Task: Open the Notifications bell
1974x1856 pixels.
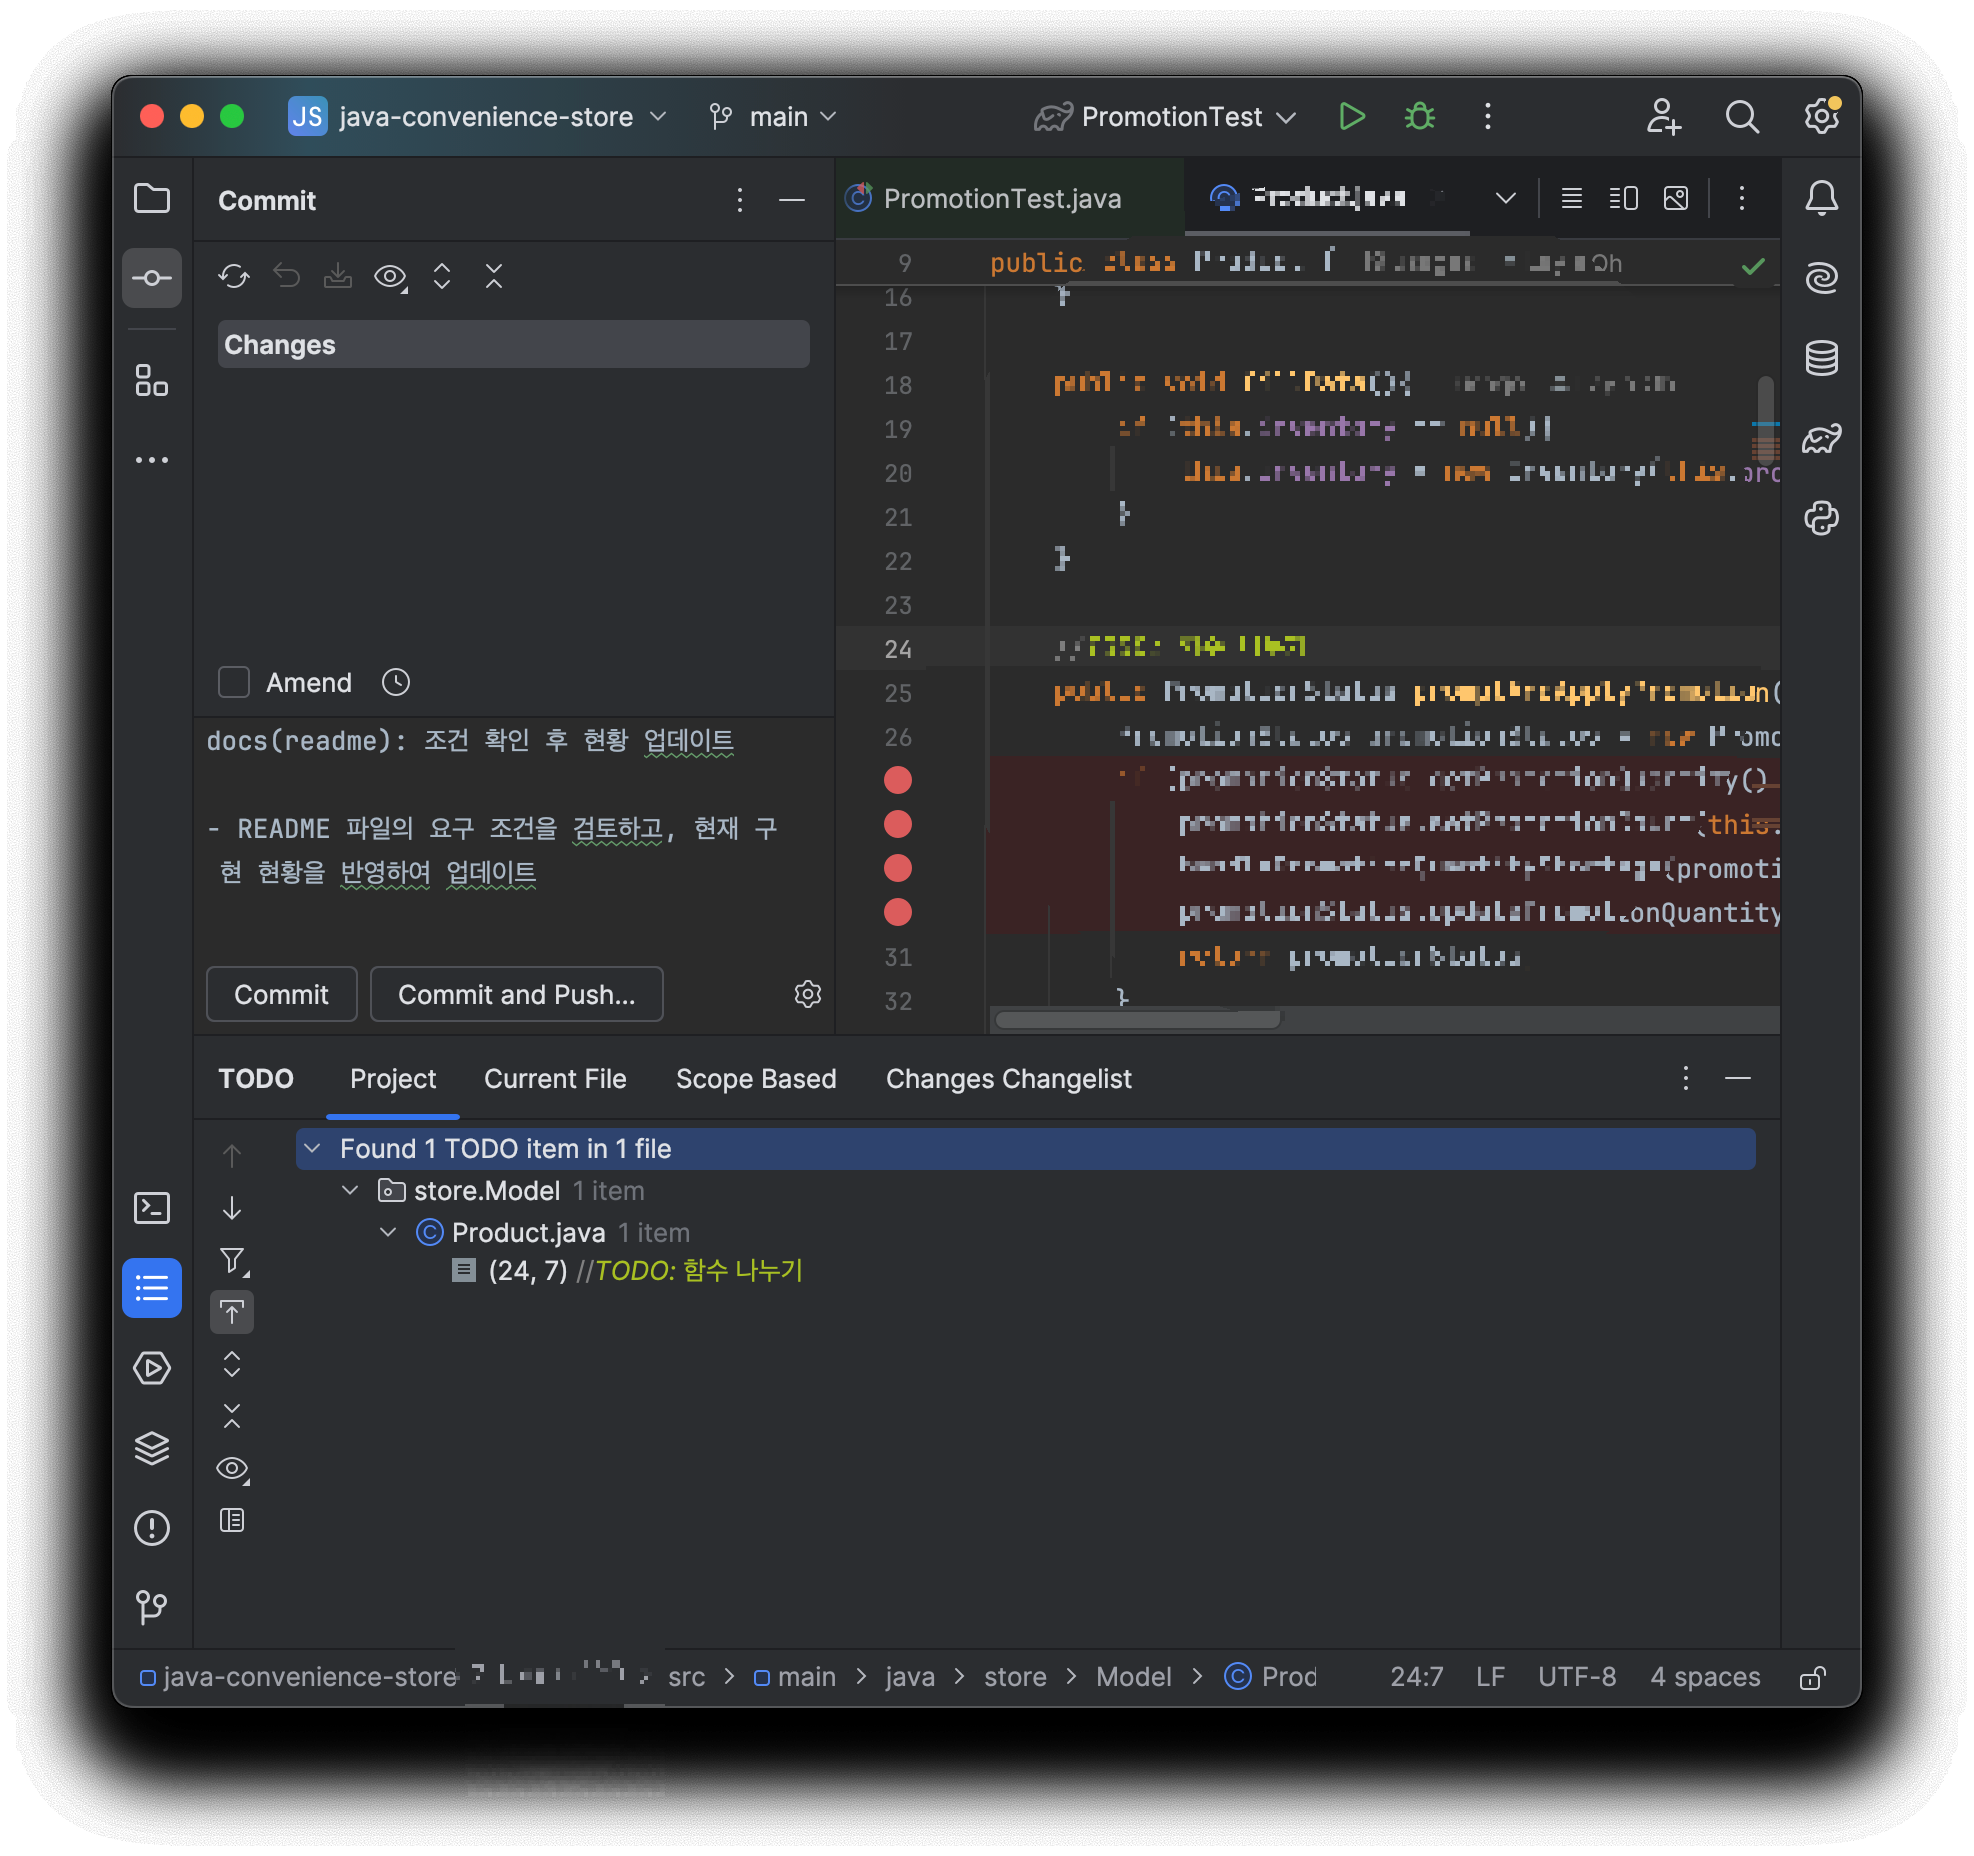Action: [1821, 198]
